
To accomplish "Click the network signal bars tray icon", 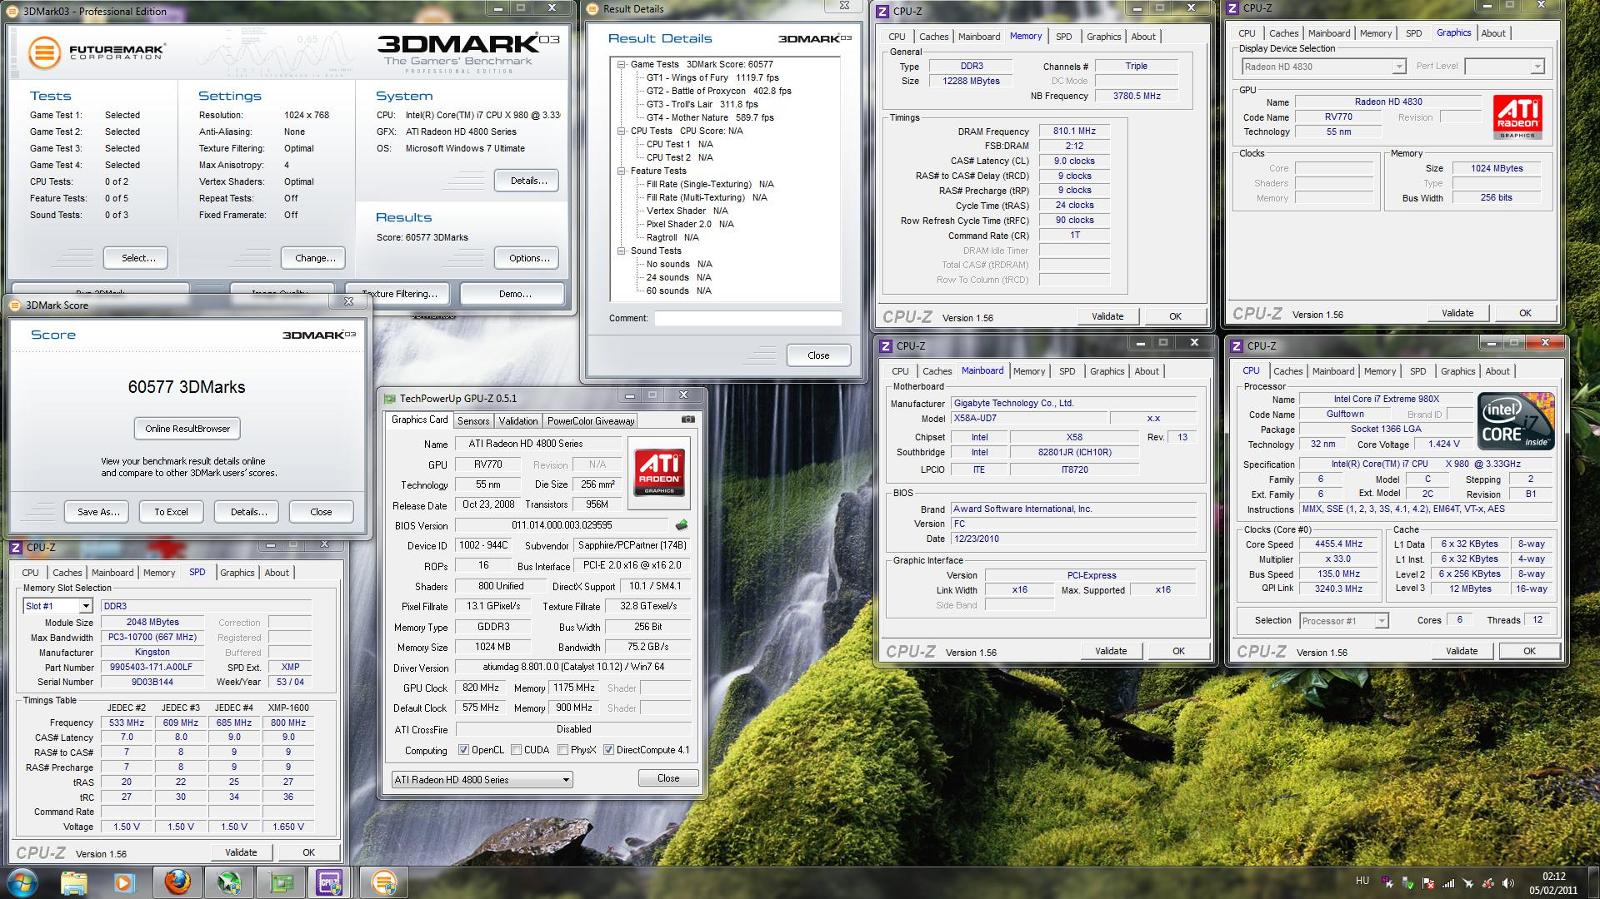I will 1448,883.
